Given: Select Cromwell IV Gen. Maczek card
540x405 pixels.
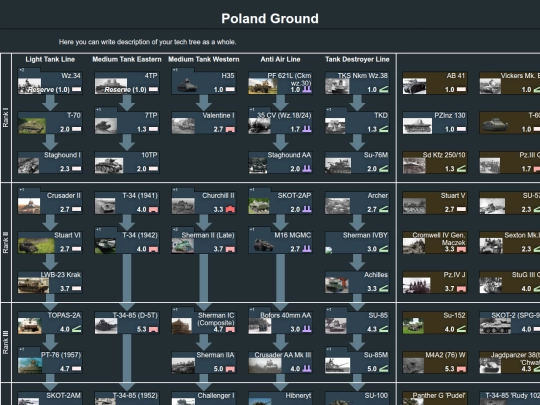Looking at the screenshot, I should click(435, 242).
